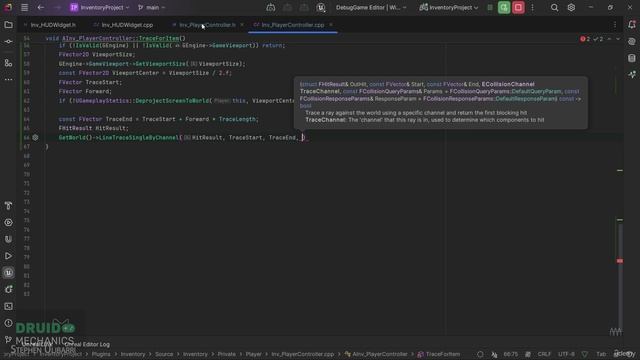Click the AInv_PlayerController breadcrumb
640x360 pixels.
(376, 354)
